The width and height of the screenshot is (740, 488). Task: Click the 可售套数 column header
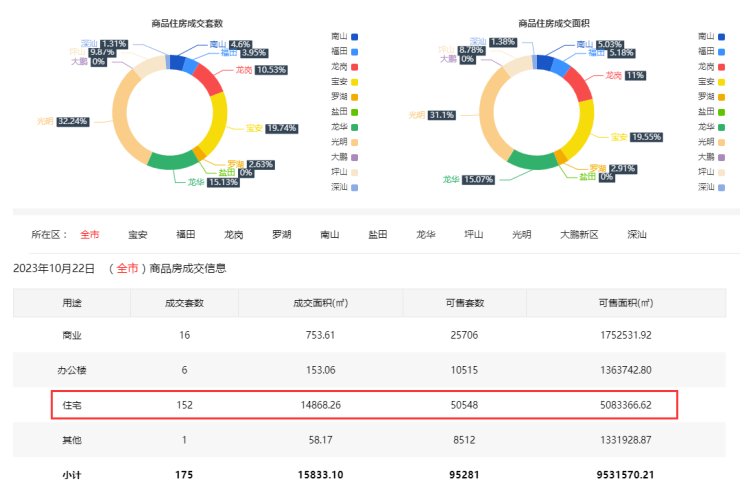(464, 302)
